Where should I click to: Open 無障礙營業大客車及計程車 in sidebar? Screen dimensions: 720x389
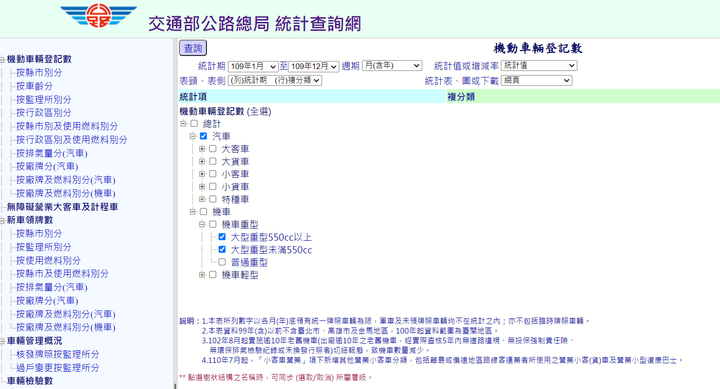62,207
